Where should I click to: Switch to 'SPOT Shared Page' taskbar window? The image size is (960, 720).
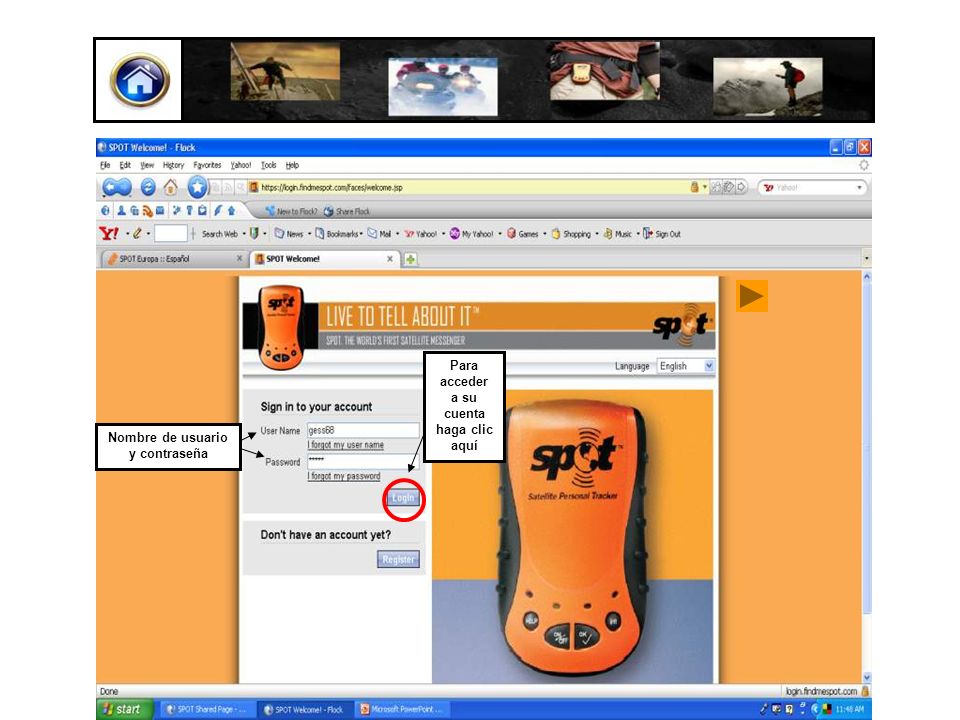pos(206,710)
